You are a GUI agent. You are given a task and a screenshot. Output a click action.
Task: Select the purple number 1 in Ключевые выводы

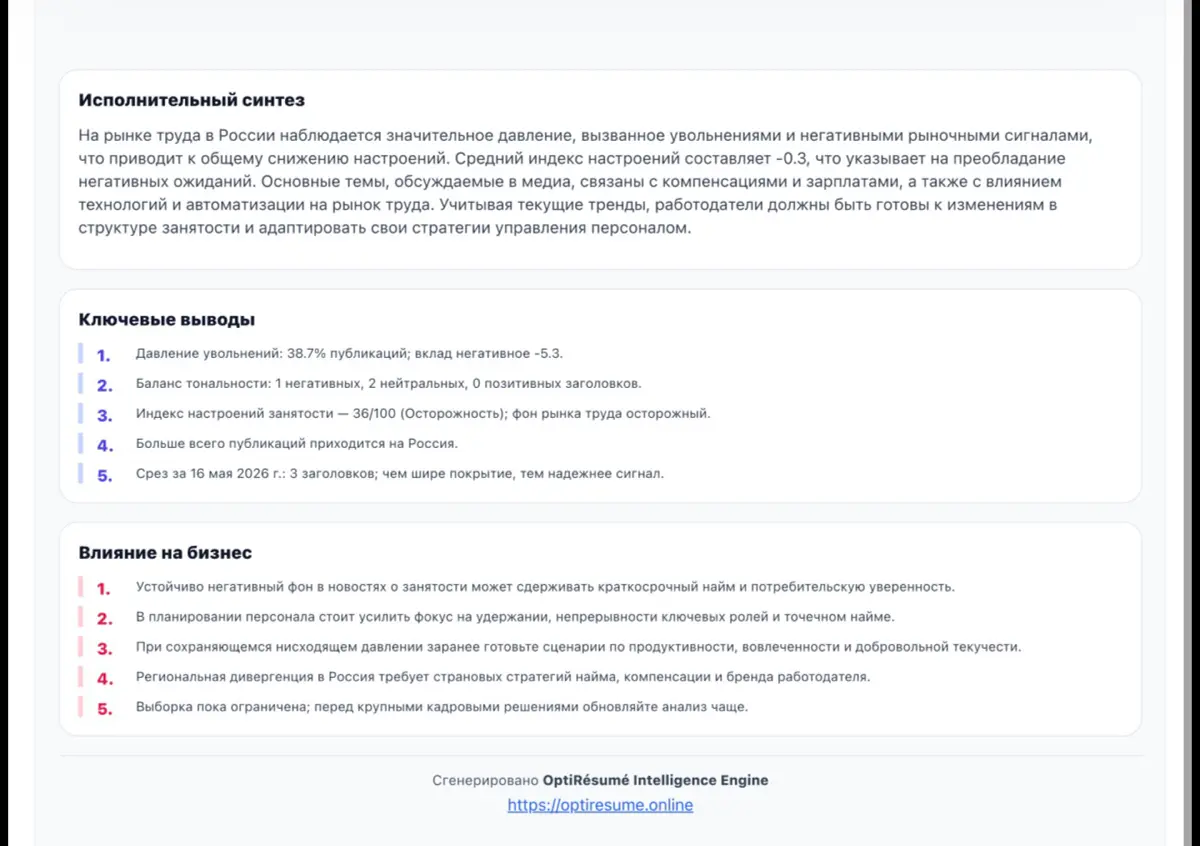[104, 355]
